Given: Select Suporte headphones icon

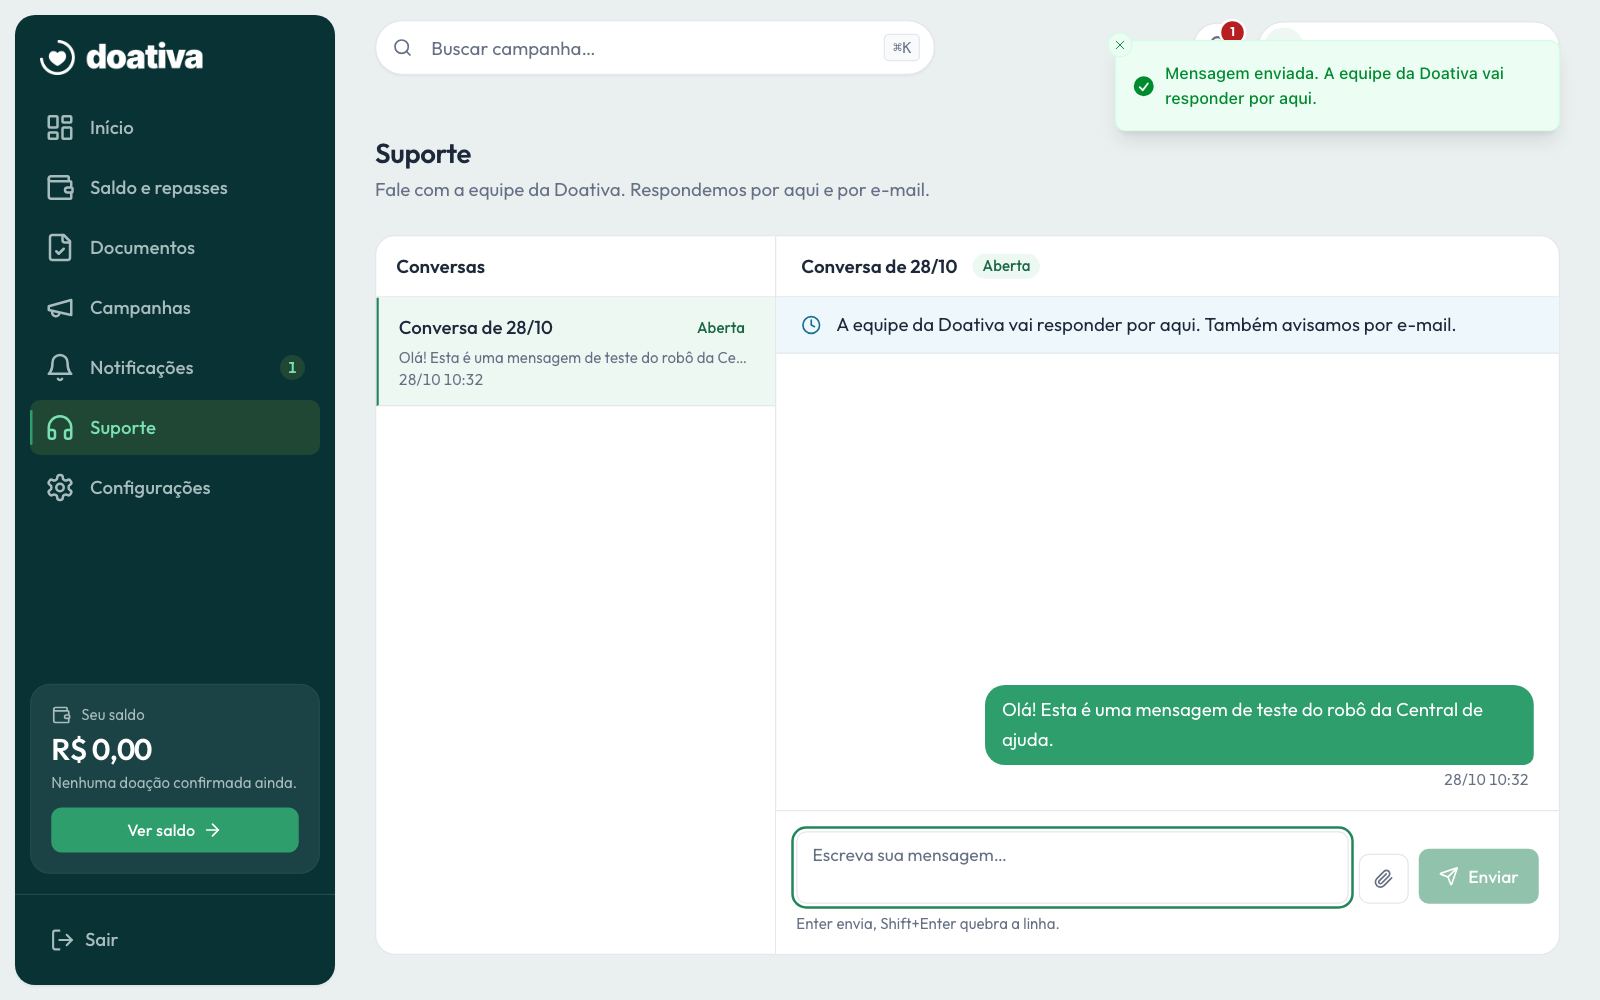Looking at the screenshot, I should (x=60, y=428).
